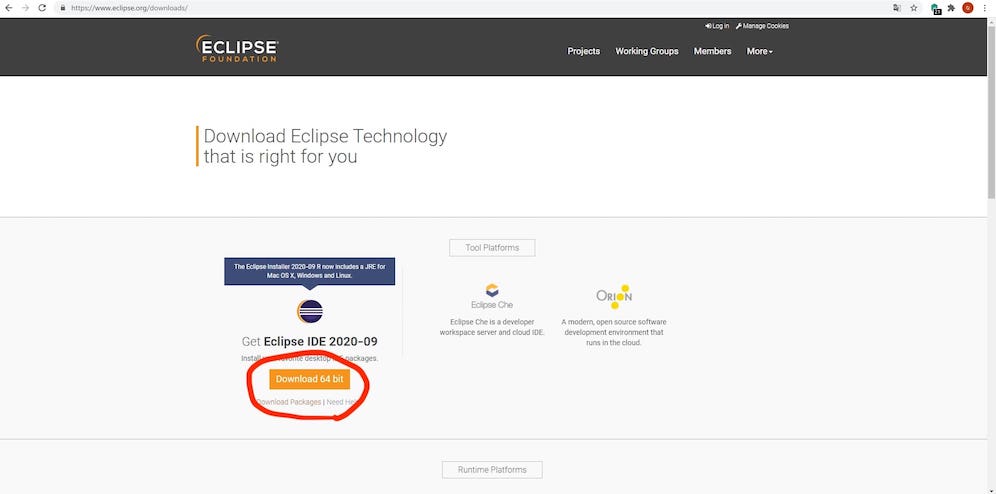The height and width of the screenshot is (494, 996).
Task: View site info via padlock icon
Action: 62,8
